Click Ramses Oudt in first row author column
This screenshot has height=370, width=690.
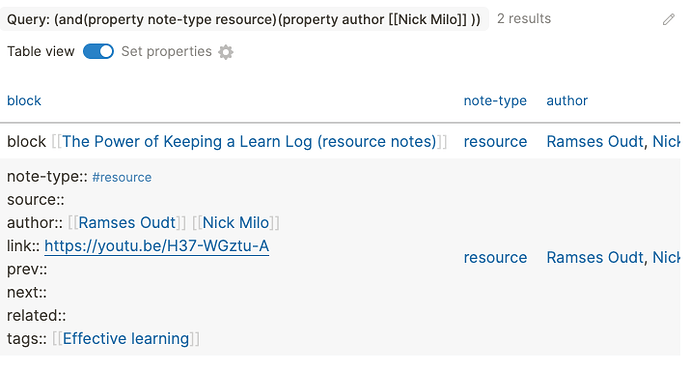(x=595, y=142)
